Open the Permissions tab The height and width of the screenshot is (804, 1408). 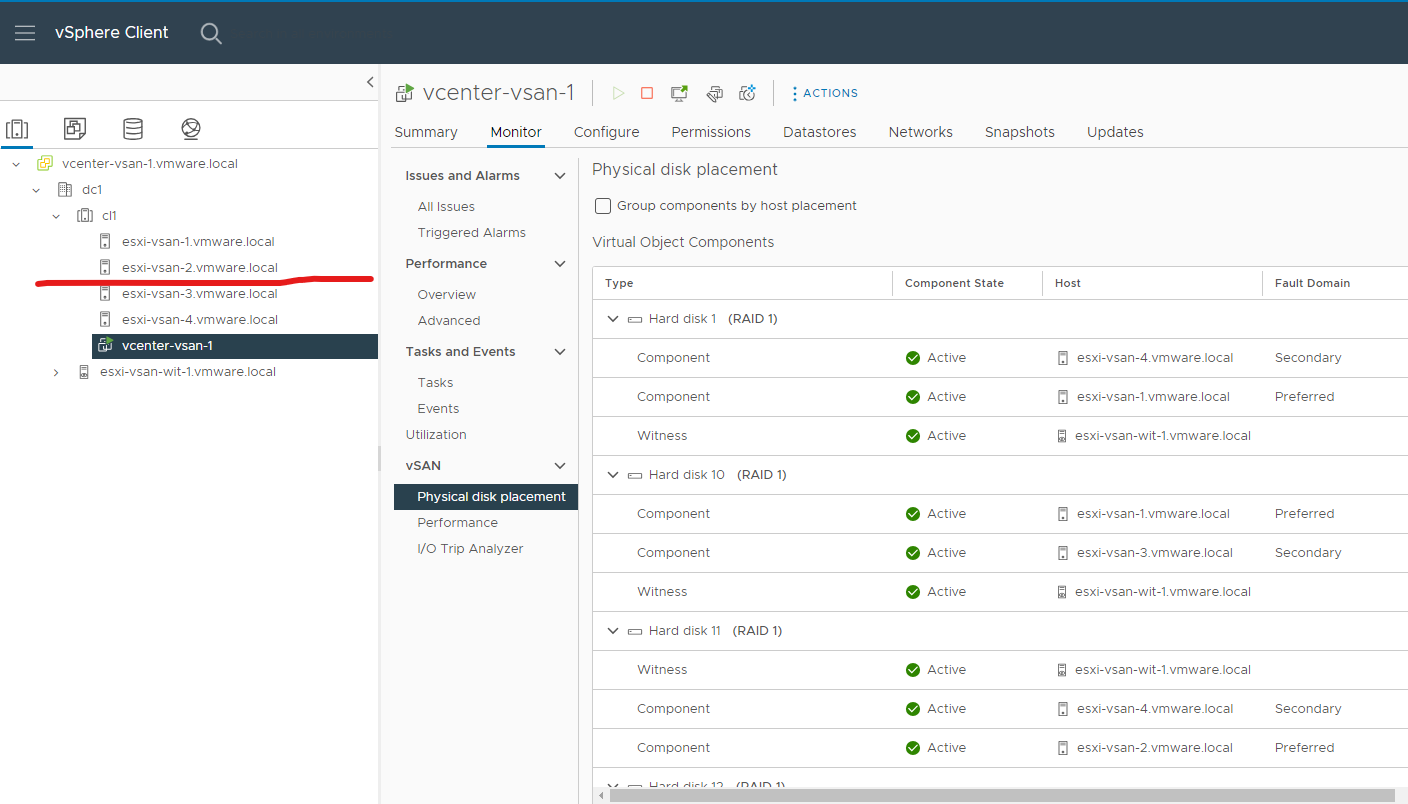(711, 132)
